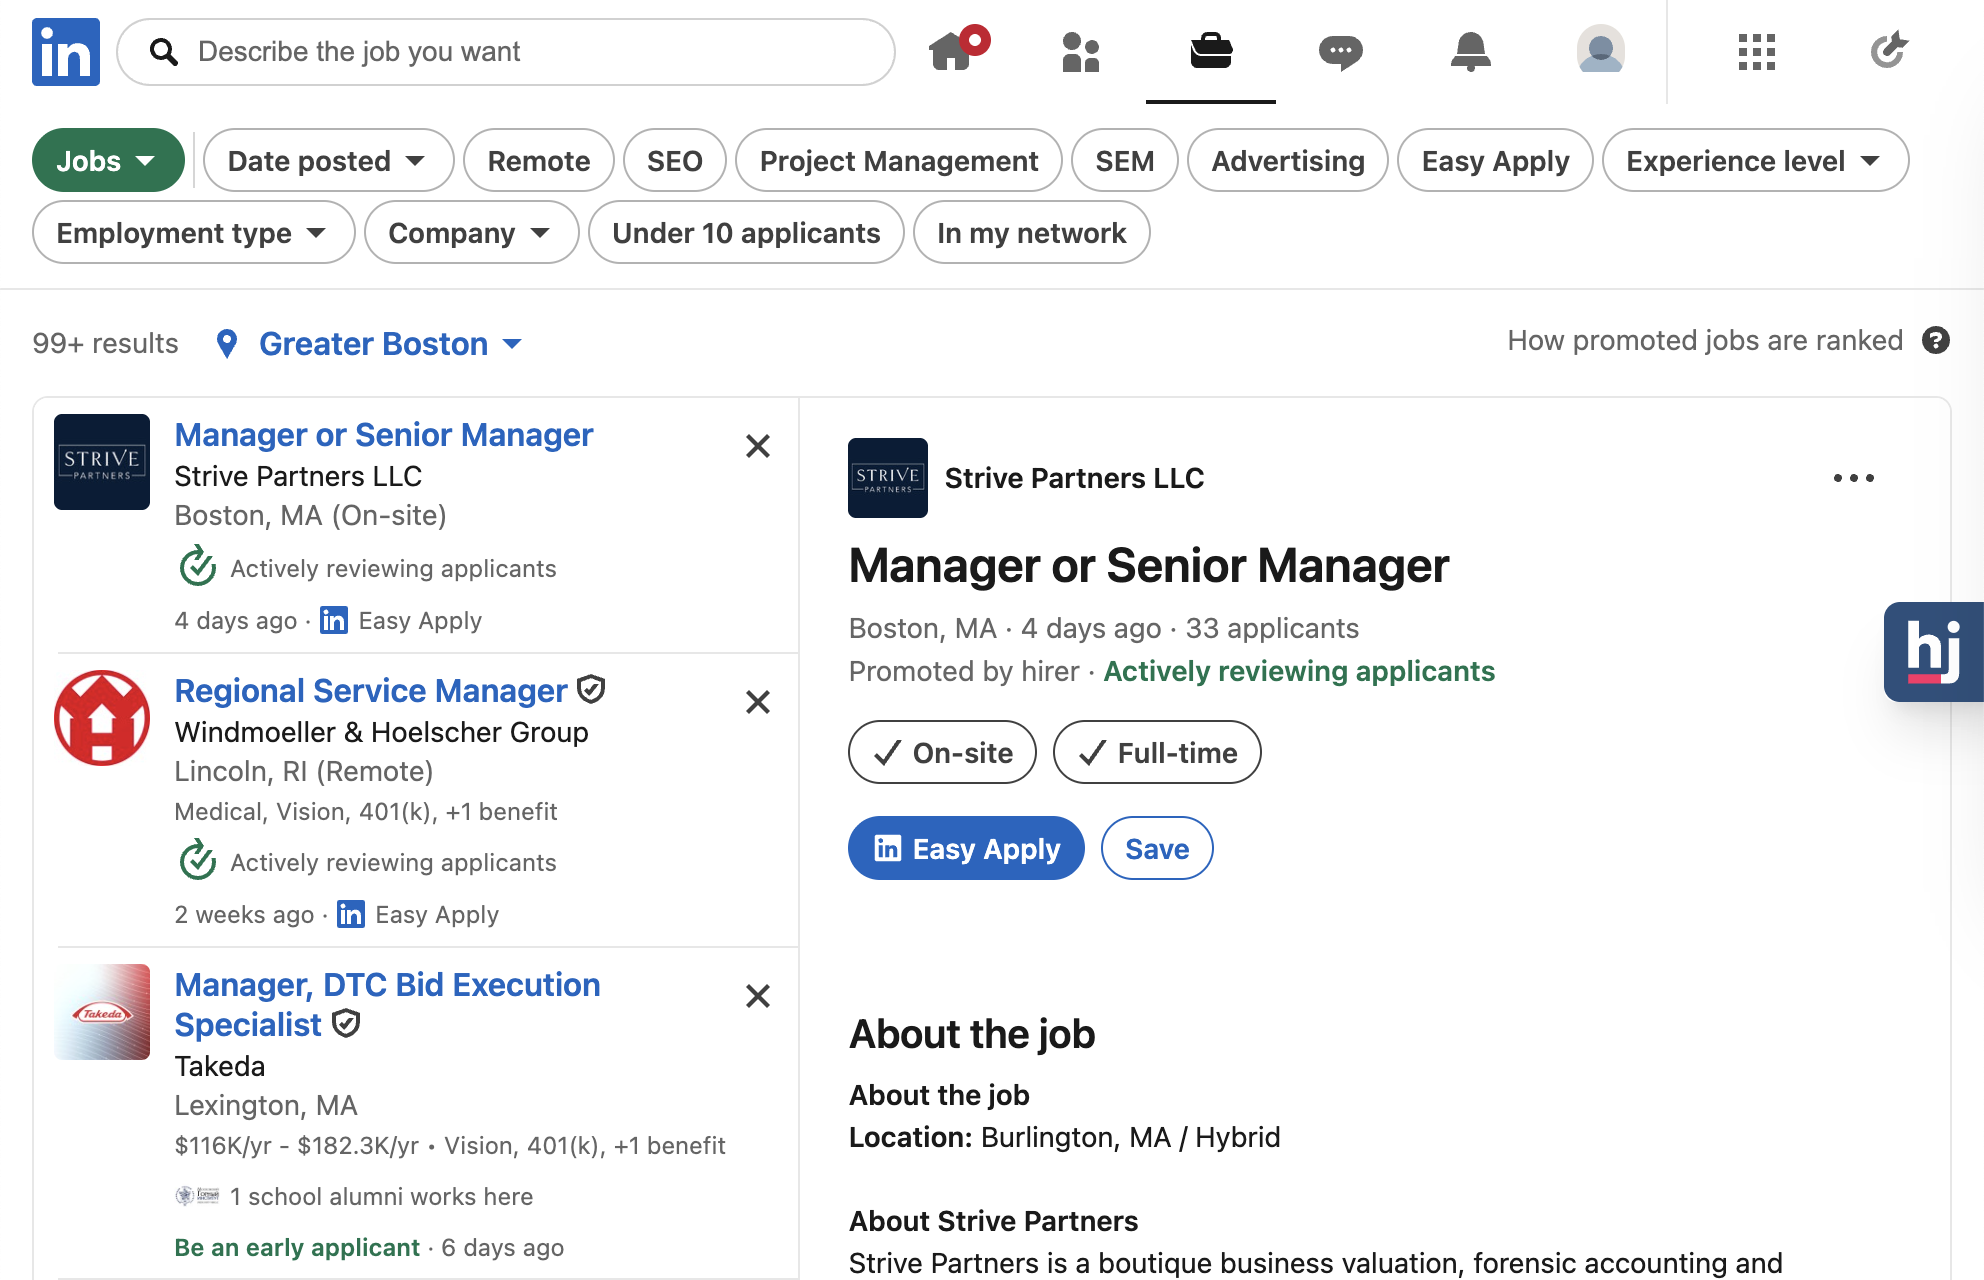This screenshot has width=1984, height=1280.
Task: Click the Full-time checked pill
Action: (x=1157, y=752)
